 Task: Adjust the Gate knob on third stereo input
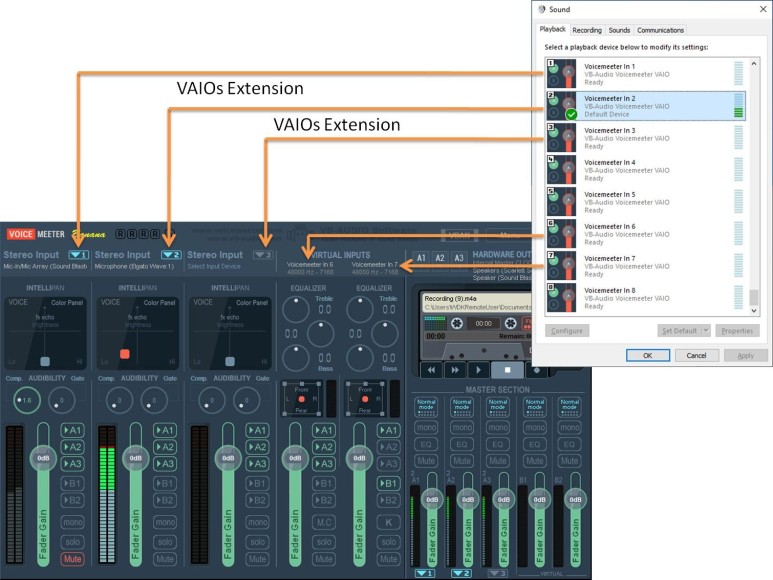pos(246,400)
